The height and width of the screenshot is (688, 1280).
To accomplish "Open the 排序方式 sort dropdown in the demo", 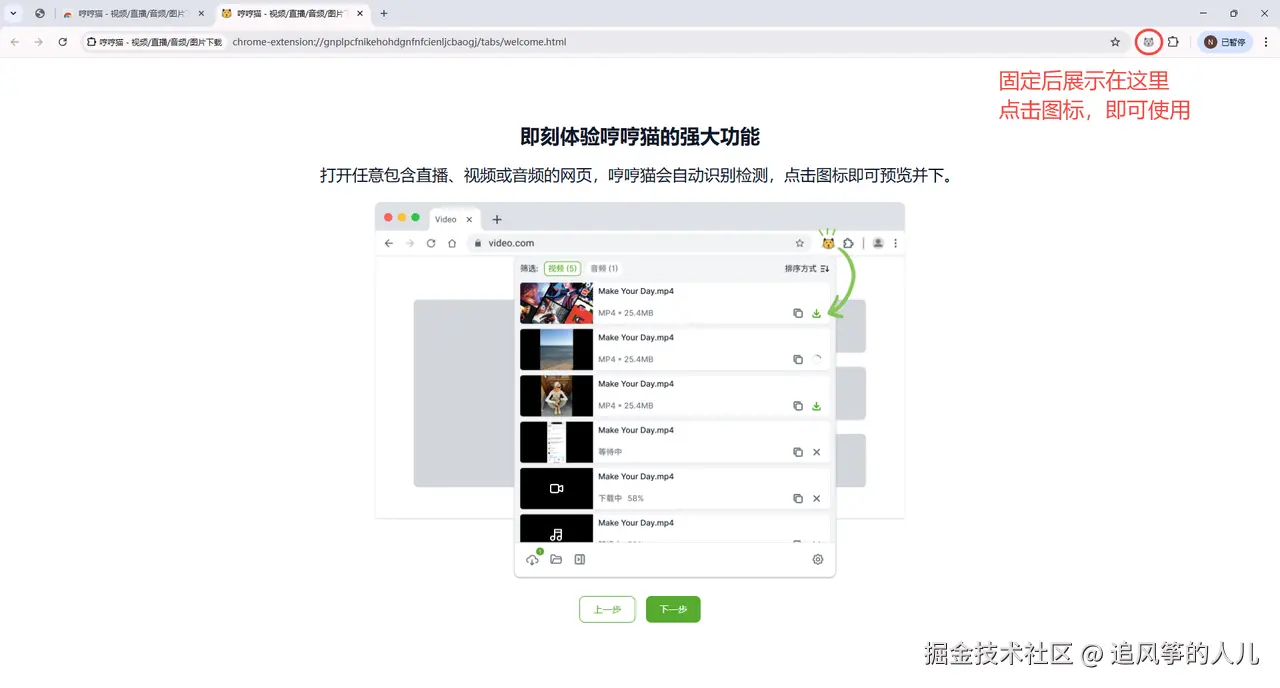I will 807,268.
